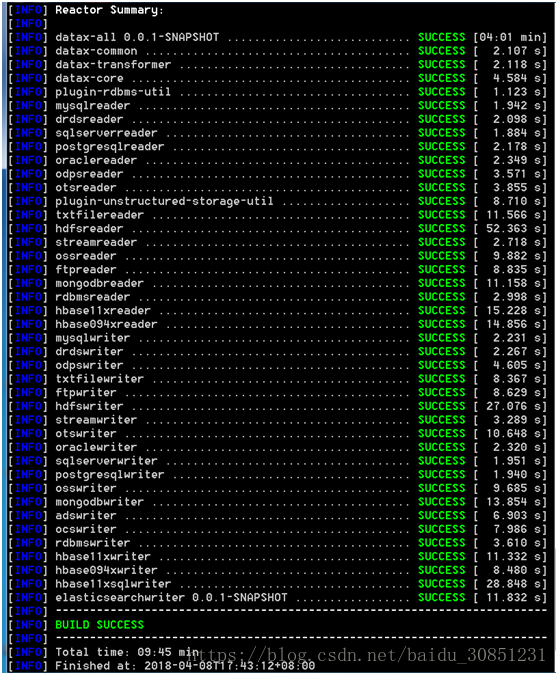Select the 'osswriter' module name
558x675 pixels.
86,489
